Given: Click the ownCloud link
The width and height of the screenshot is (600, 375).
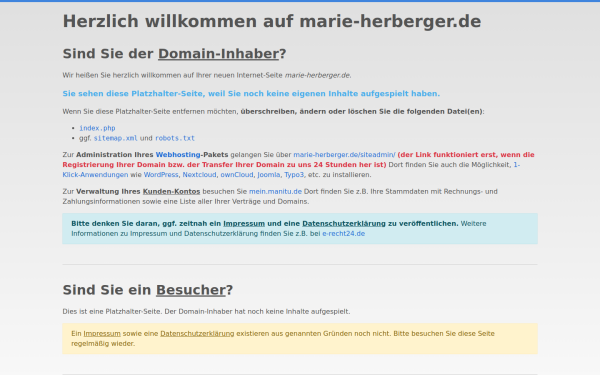Looking at the screenshot, I should (236, 174).
